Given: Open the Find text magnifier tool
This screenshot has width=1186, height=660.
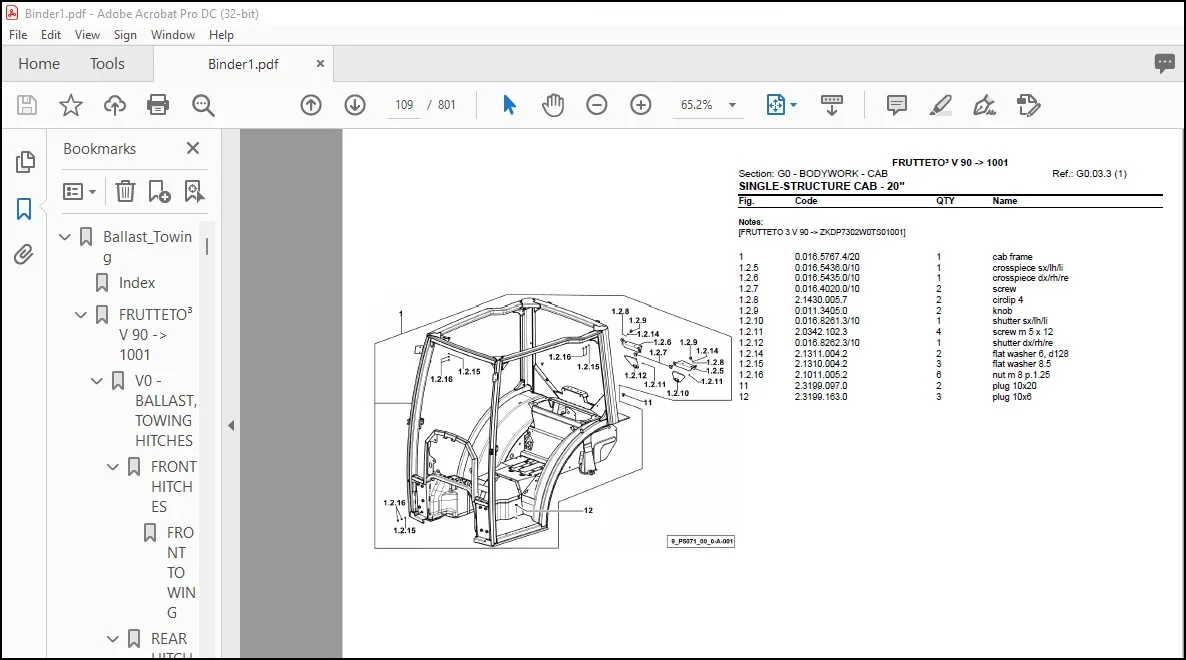Looking at the screenshot, I should coord(203,105).
